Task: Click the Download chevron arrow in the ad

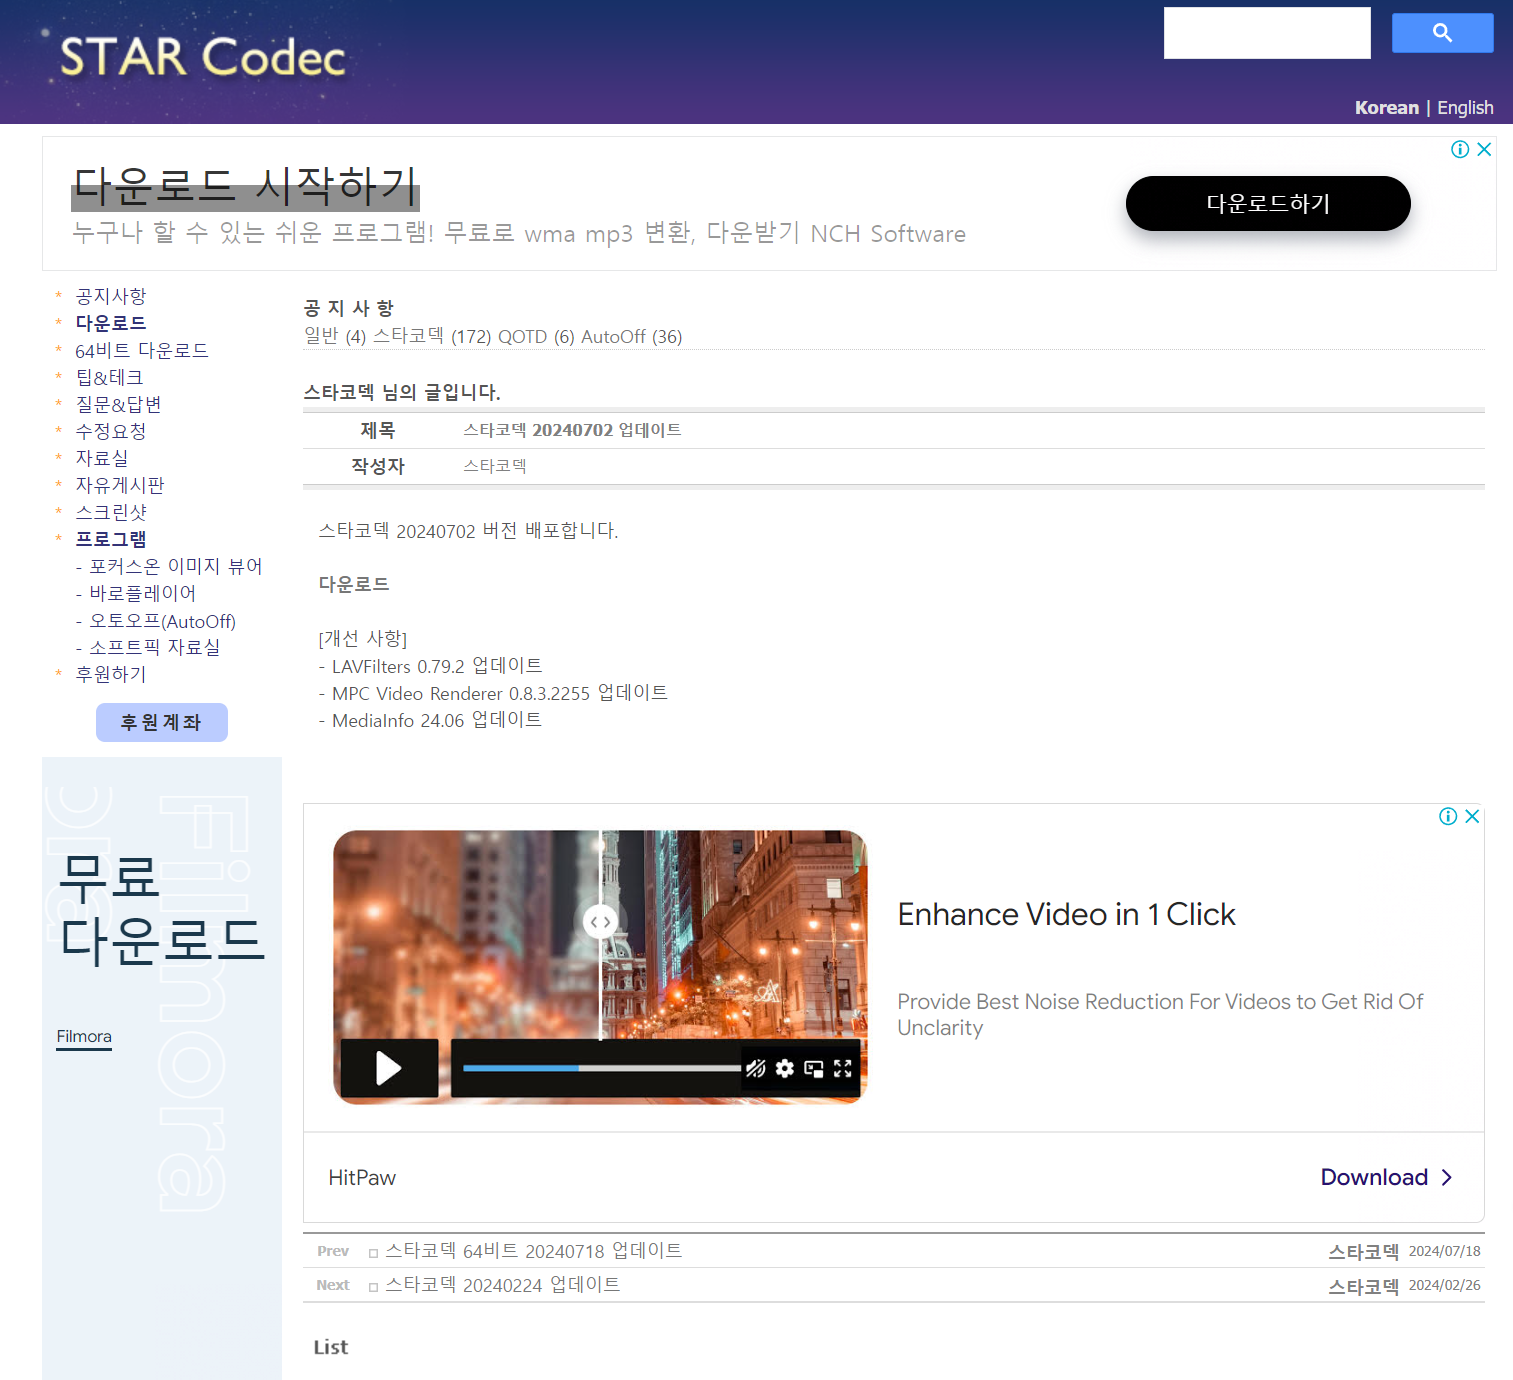Action: click(x=1446, y=1177)
